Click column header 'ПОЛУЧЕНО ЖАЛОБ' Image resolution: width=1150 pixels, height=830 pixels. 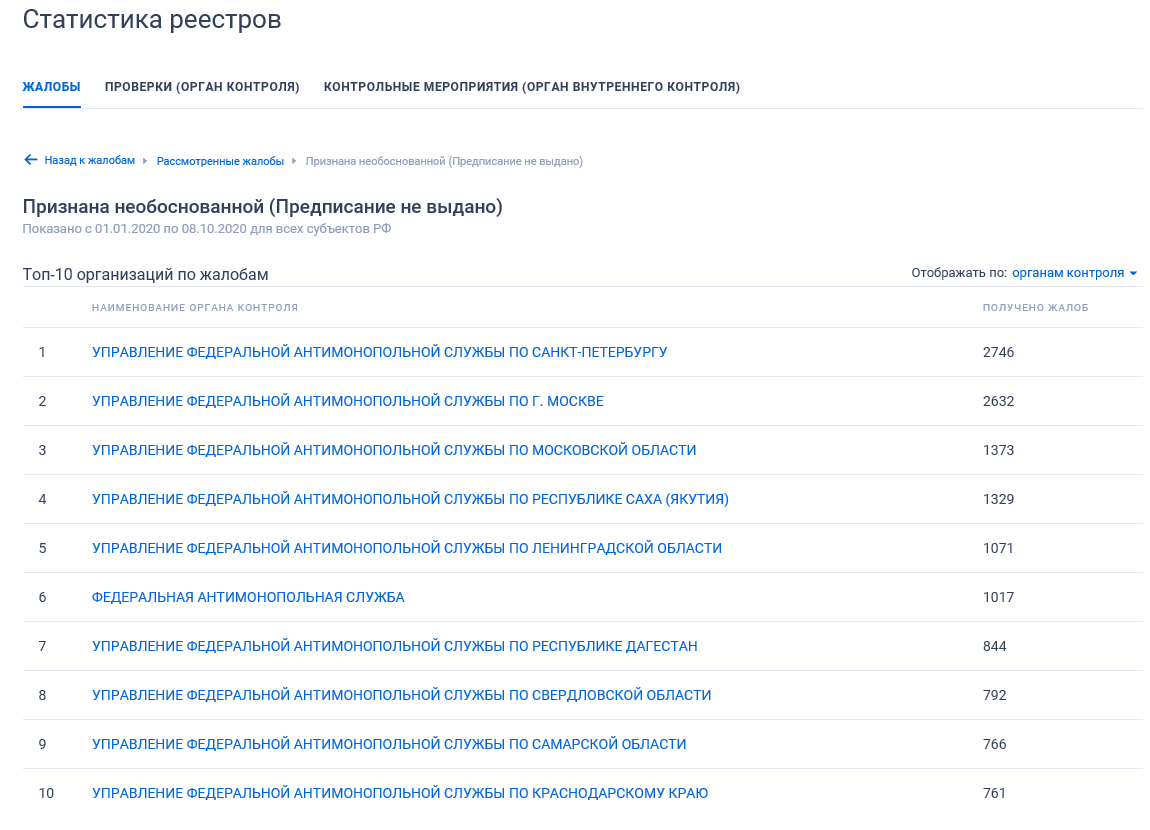tap(1036, 307)
